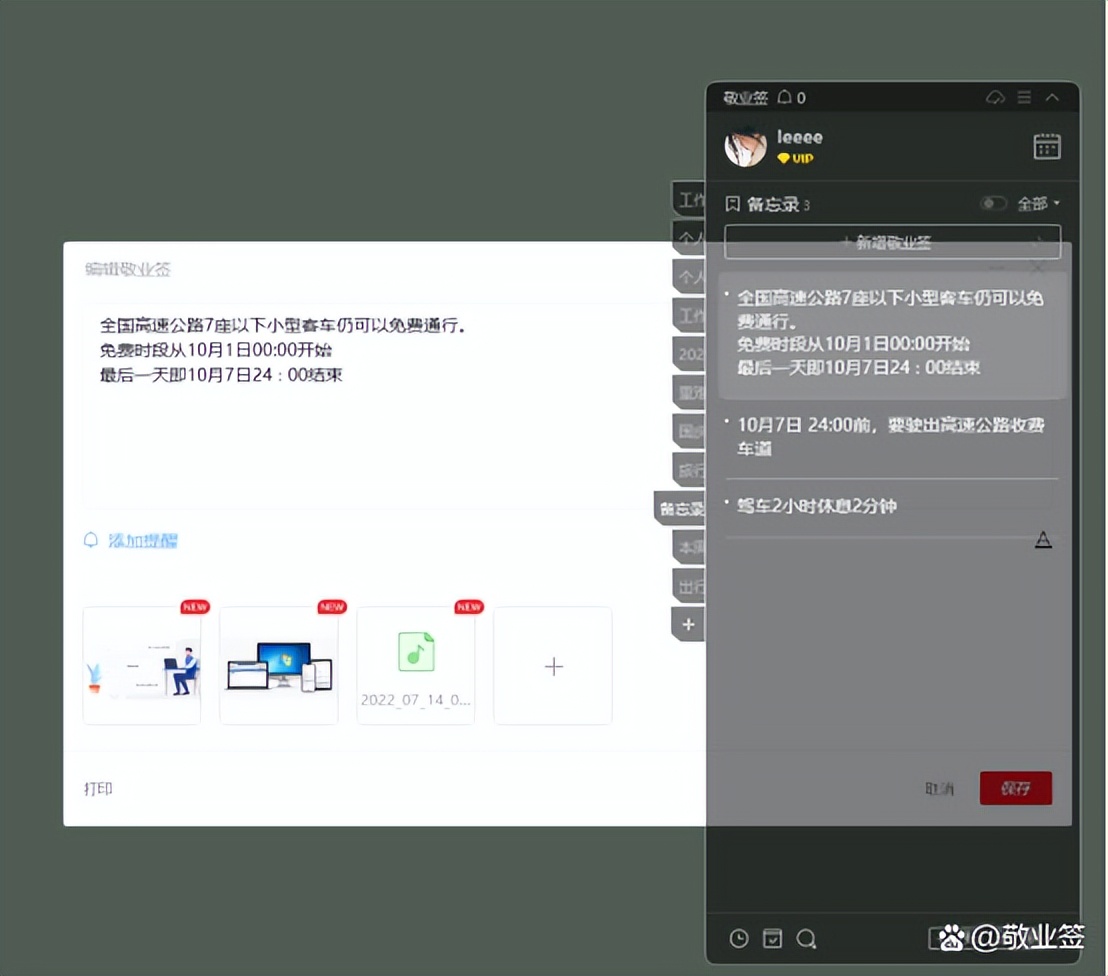Click the 备忘录 bookmark icon
This screenshot has height=976, width=1108.
[x=731, y=203]
